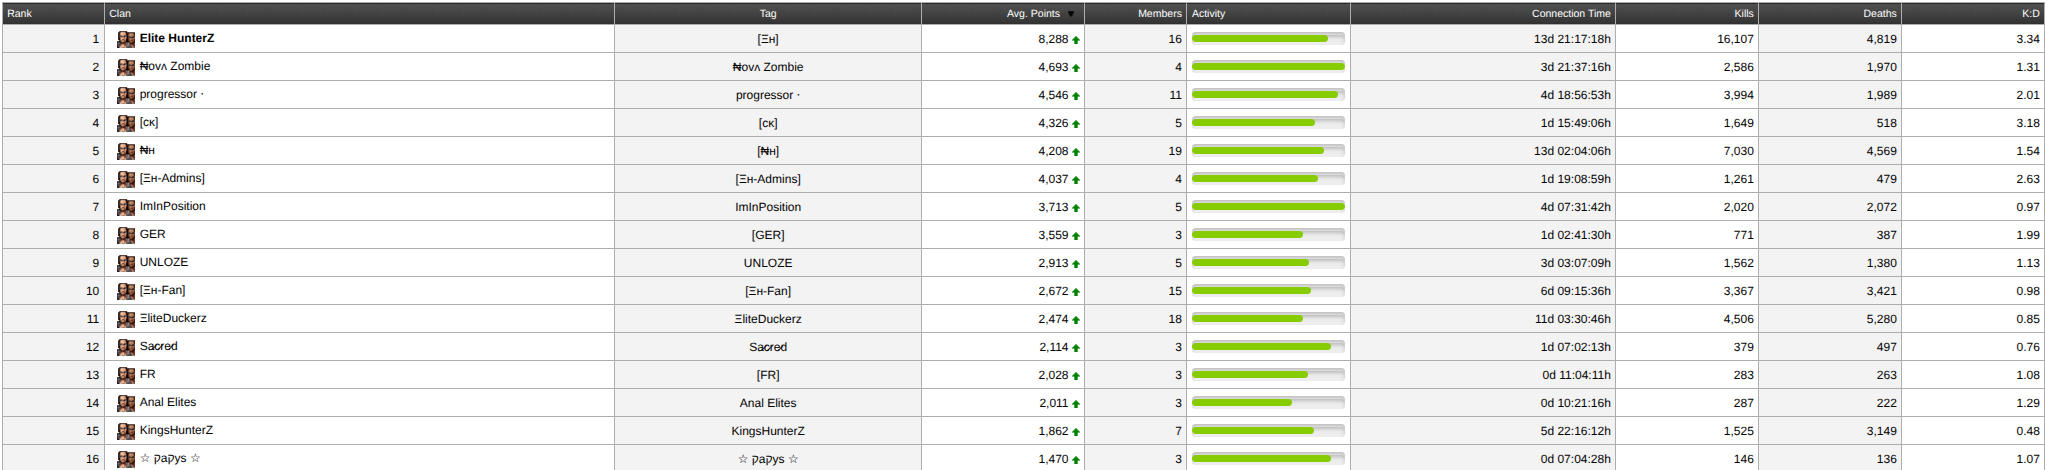Click the clan icon next to GER
2047x470 pixels.
point(126,235)
